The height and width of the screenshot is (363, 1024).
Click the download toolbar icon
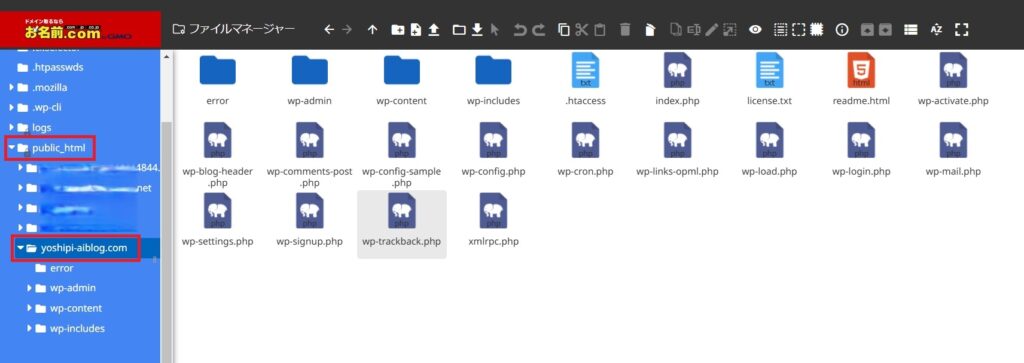[477, 29]
